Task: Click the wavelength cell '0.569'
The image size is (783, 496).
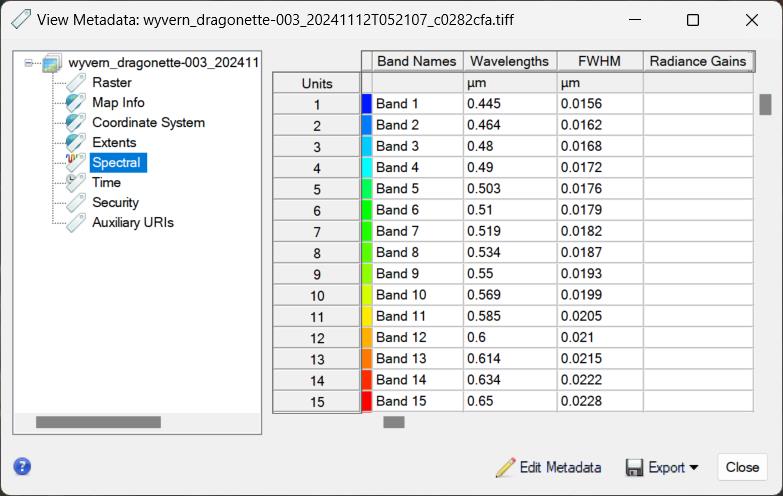Action: tap(510, 295)
